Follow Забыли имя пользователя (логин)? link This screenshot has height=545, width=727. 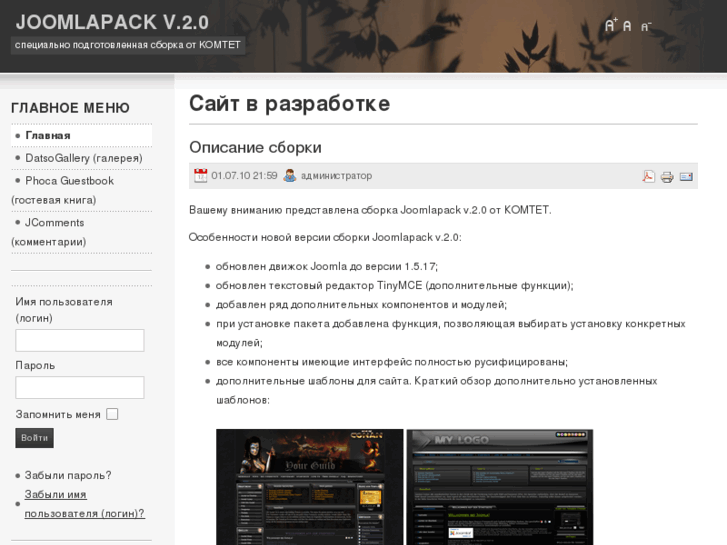[x=84, y=504]
